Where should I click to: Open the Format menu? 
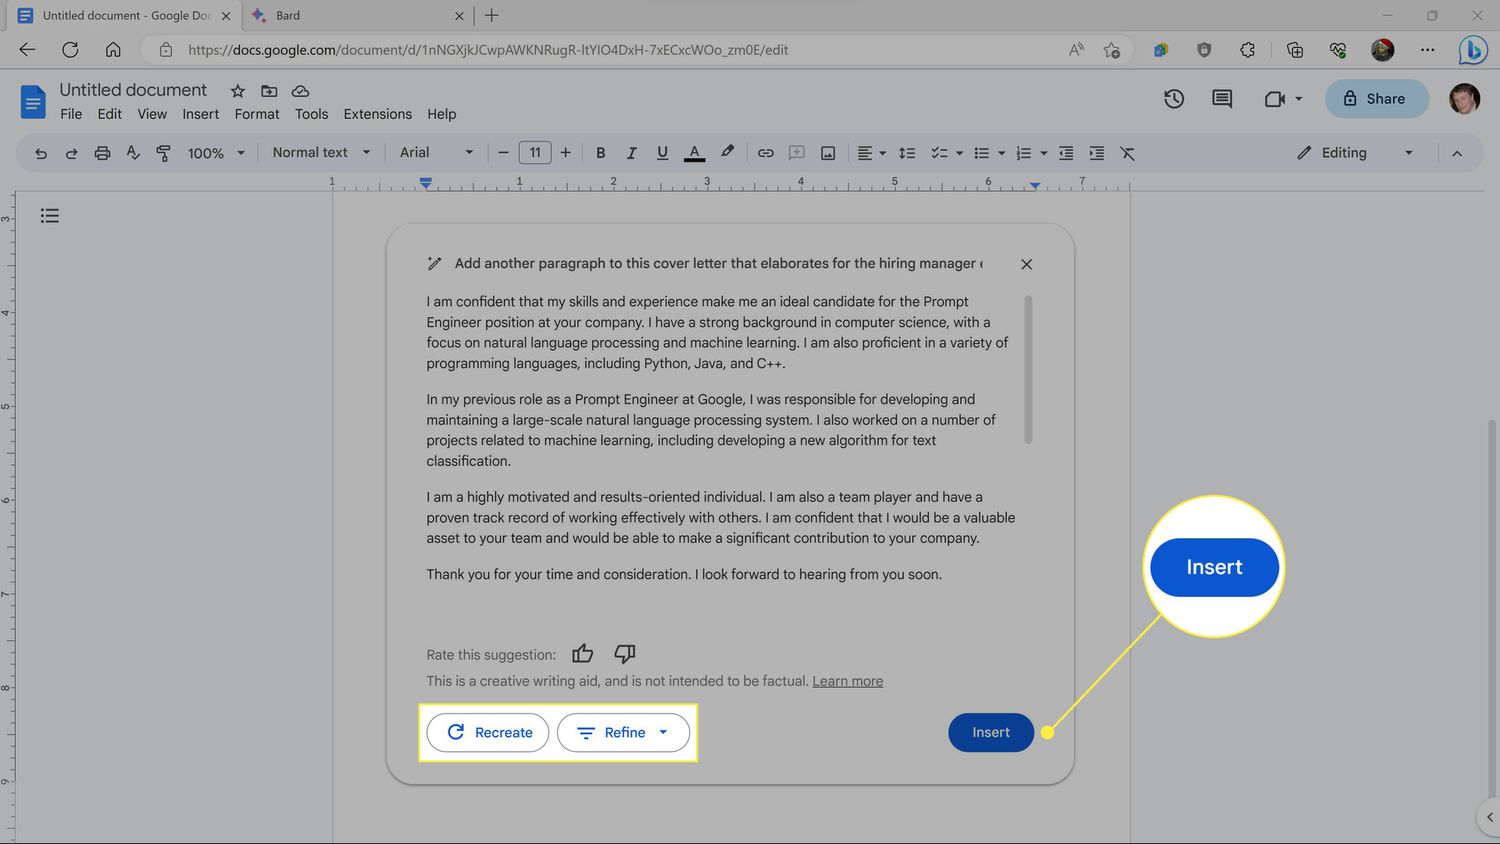click(x=257, y=114)
